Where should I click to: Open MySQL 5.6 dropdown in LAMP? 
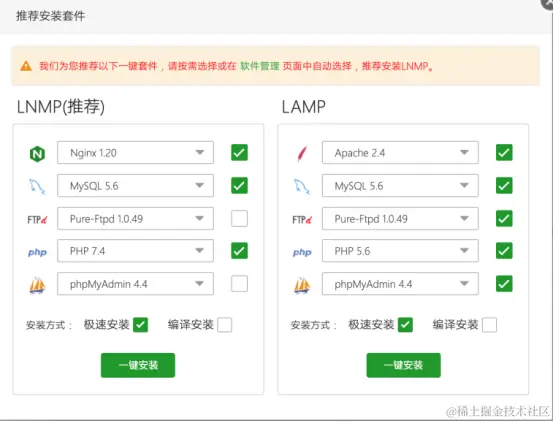coord(400,186)
